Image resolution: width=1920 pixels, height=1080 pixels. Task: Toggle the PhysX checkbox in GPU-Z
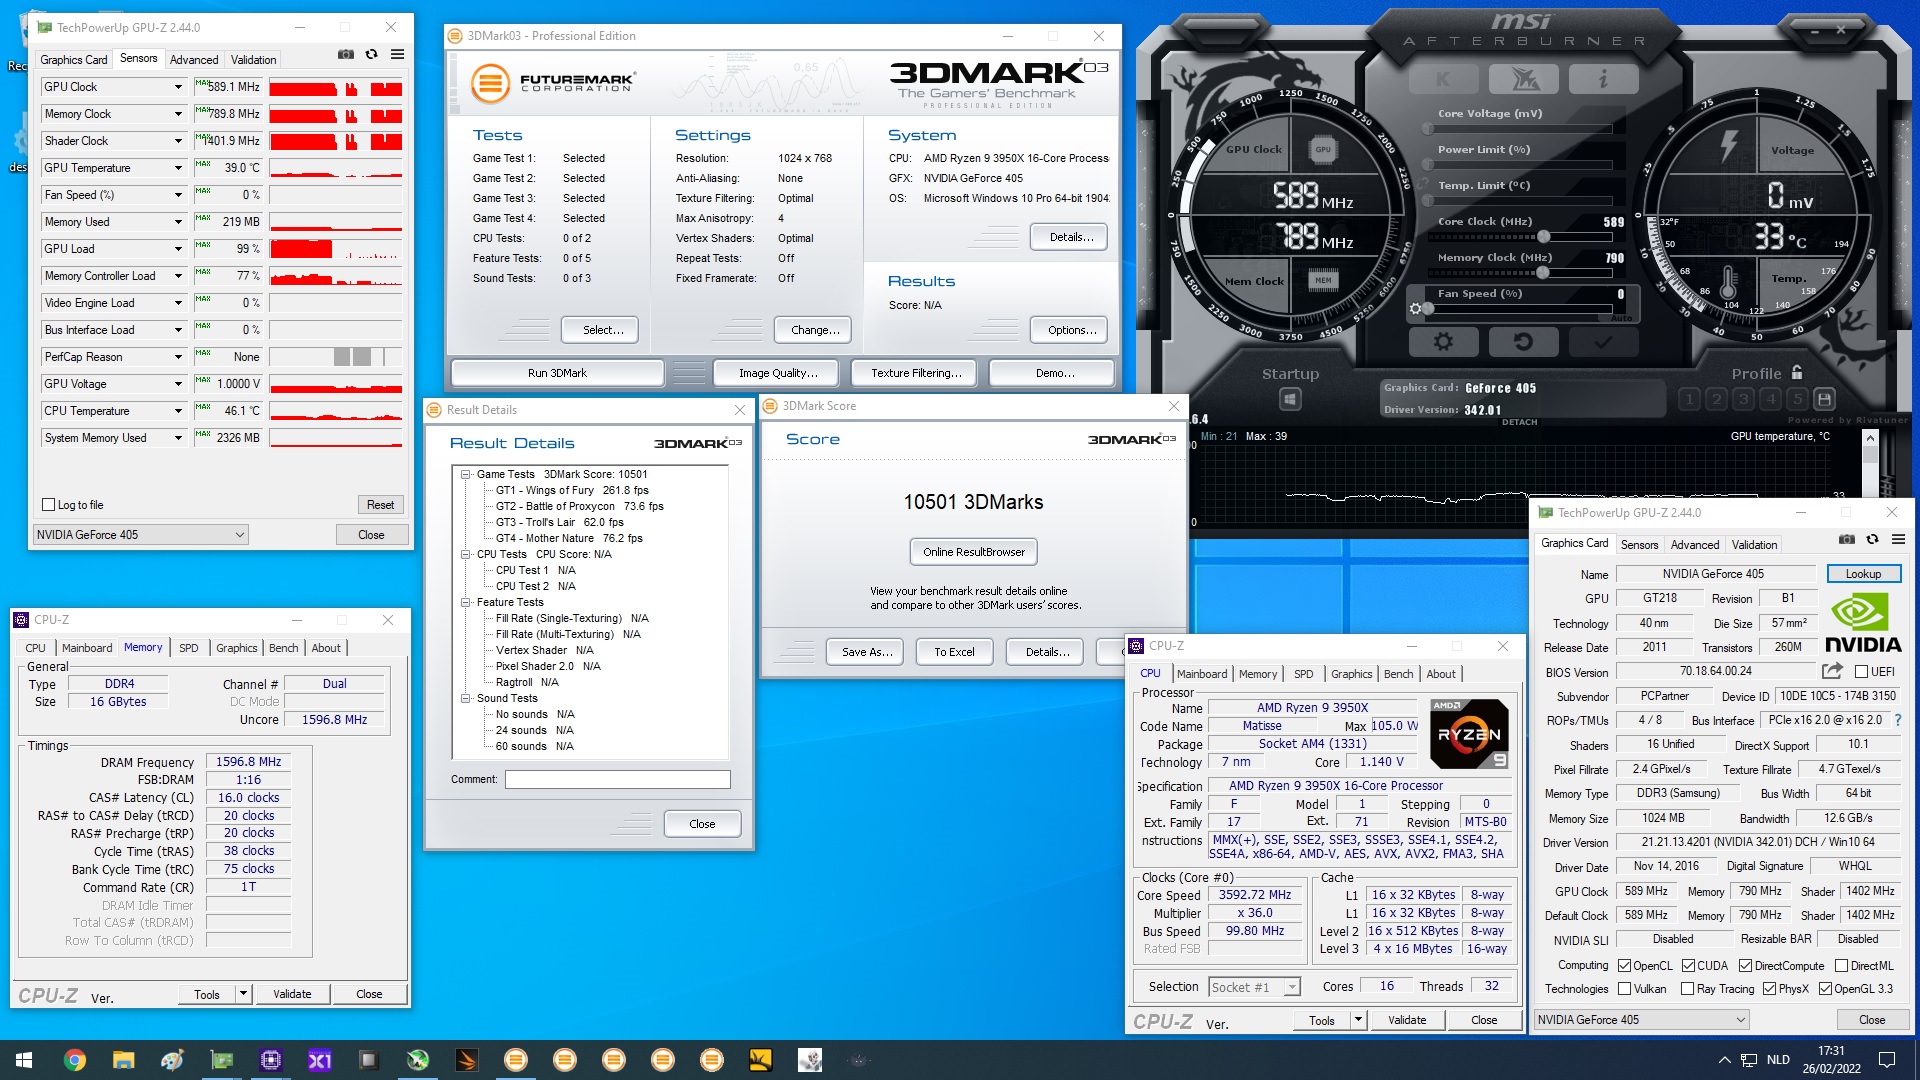1769,989
